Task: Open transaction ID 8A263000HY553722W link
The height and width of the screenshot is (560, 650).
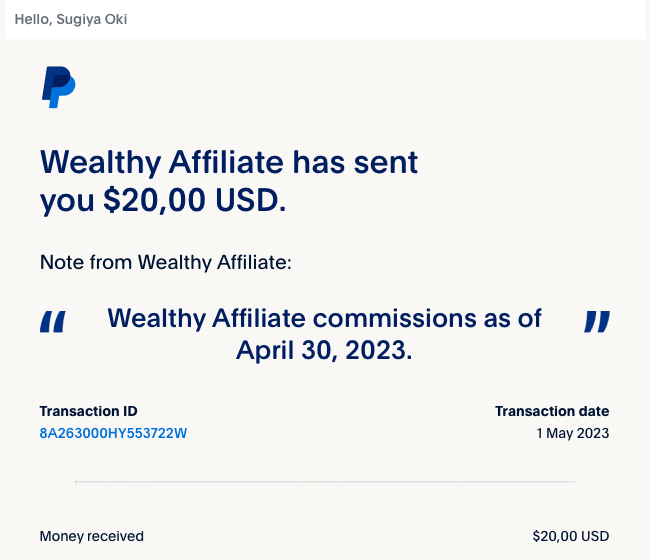Action: (113, 433)
